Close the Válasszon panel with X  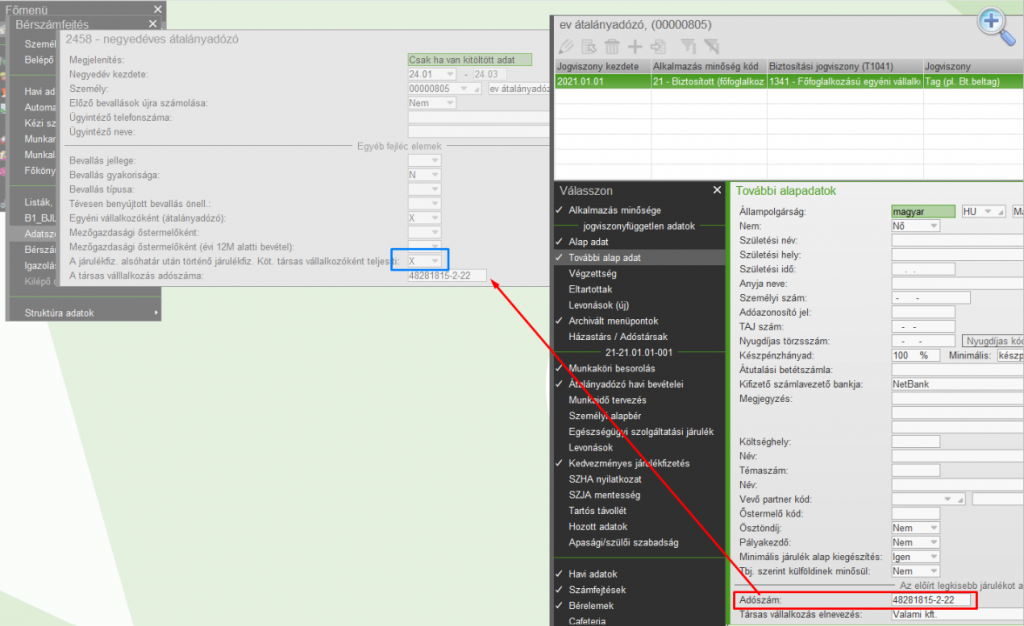pos(716,190)
